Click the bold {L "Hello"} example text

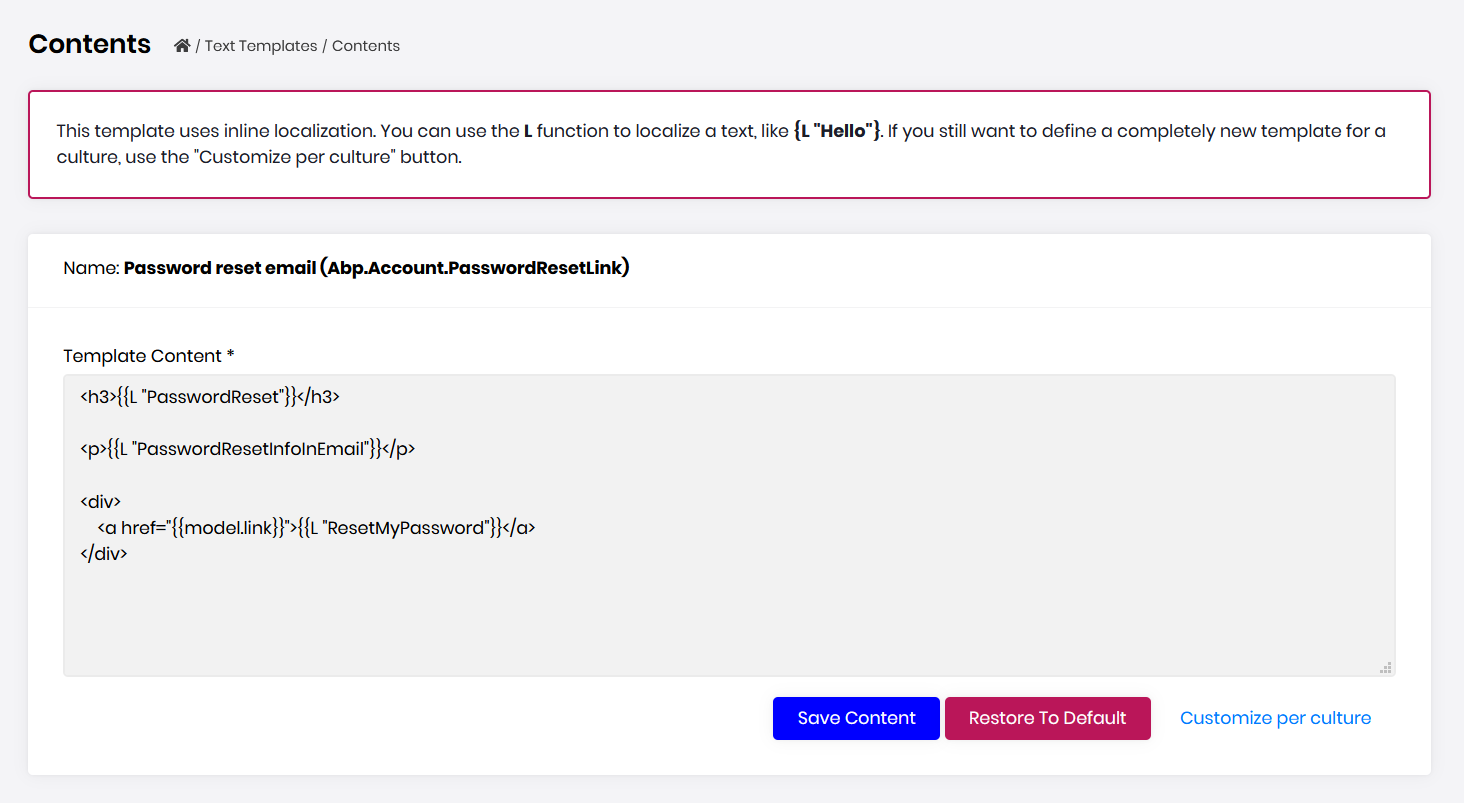(837, 131)
